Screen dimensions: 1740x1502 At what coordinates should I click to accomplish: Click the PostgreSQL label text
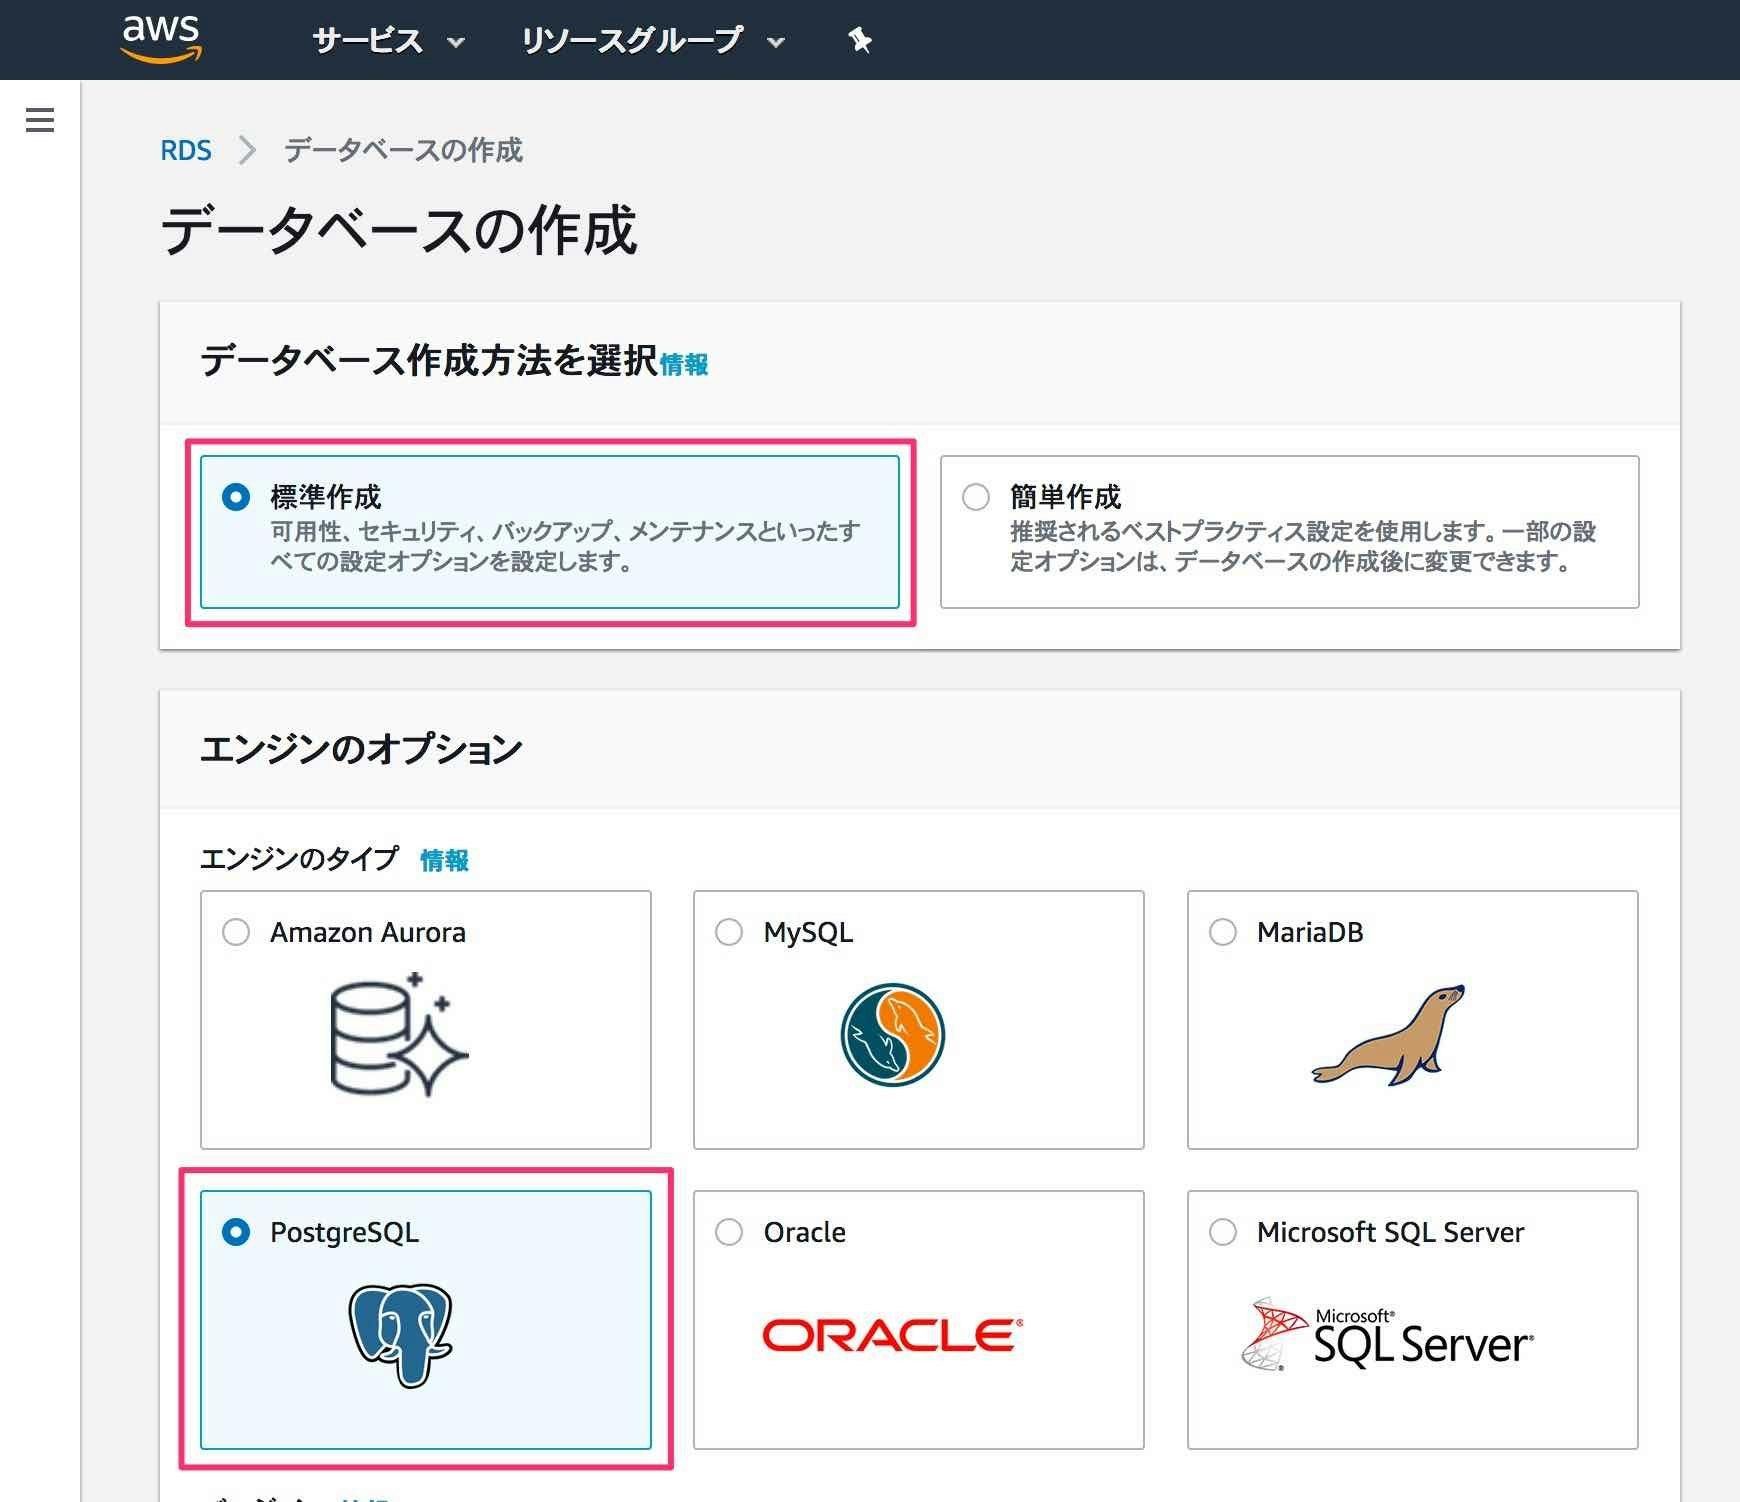coord(344,1232)
